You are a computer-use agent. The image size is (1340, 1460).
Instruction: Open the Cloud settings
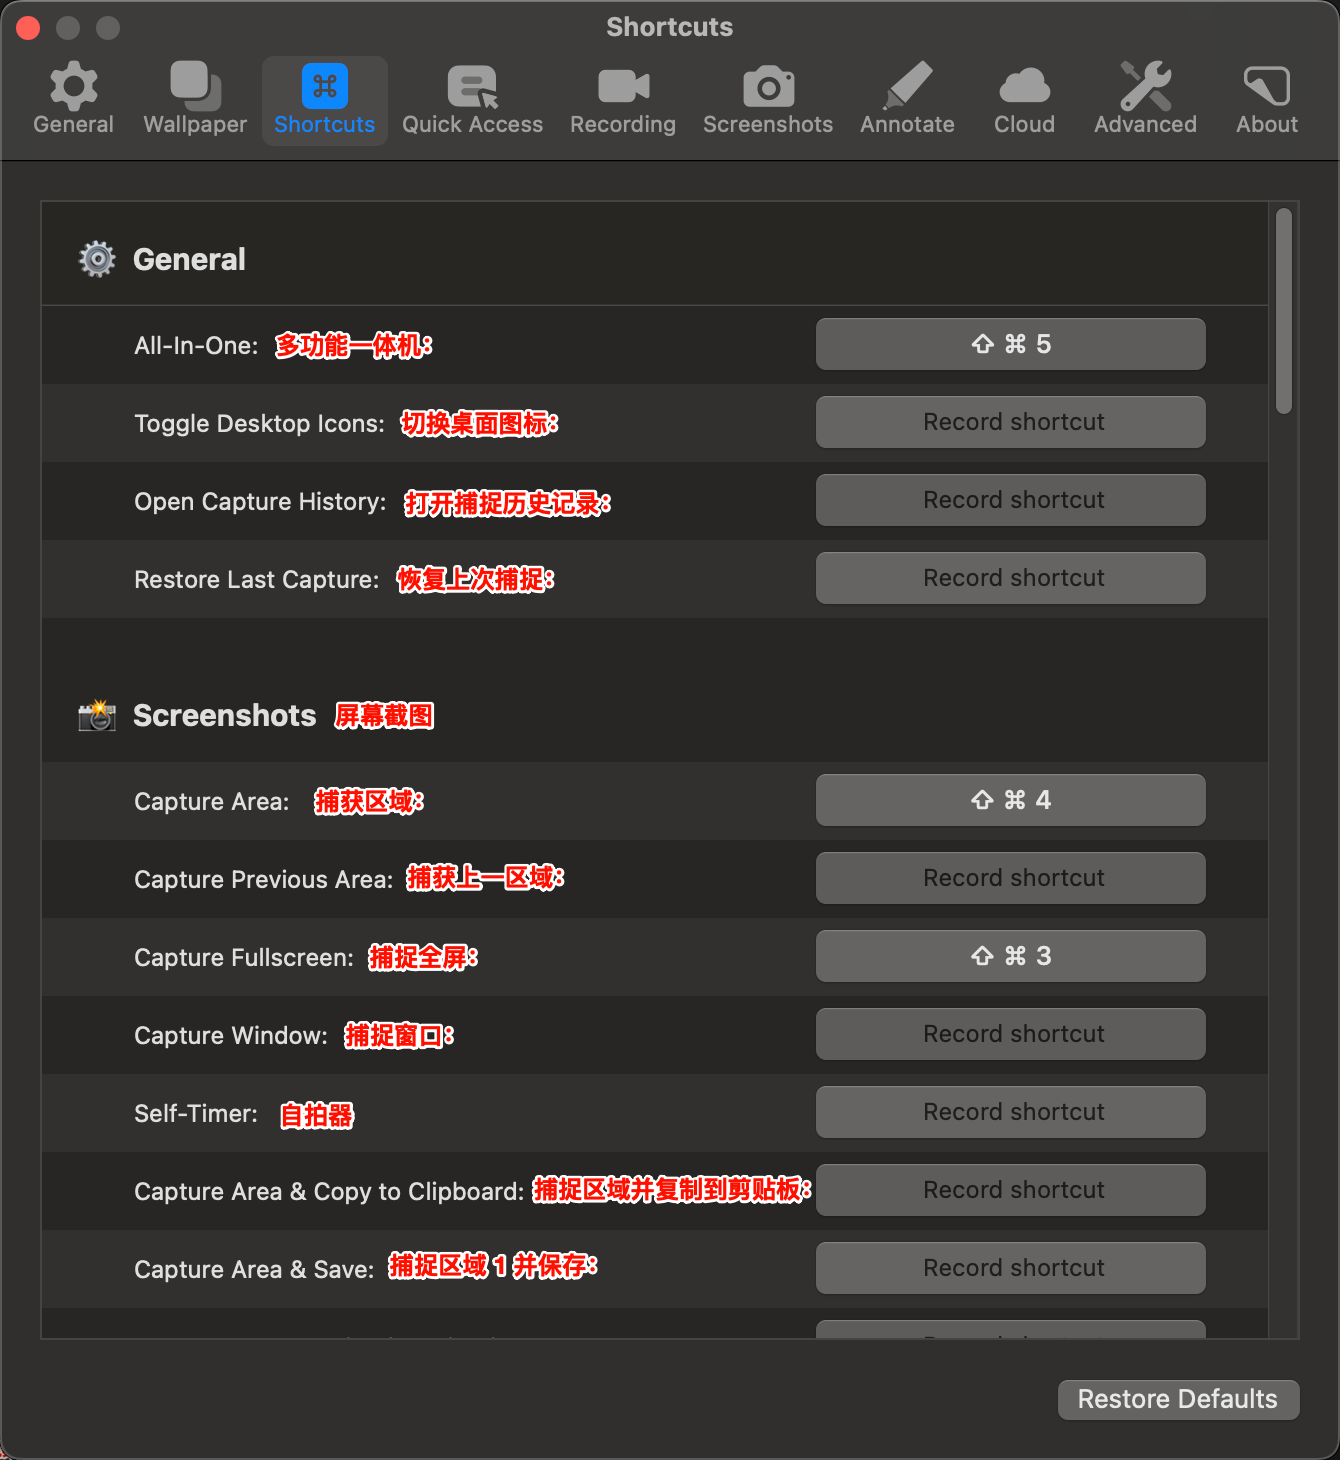tap(1023, 95)
